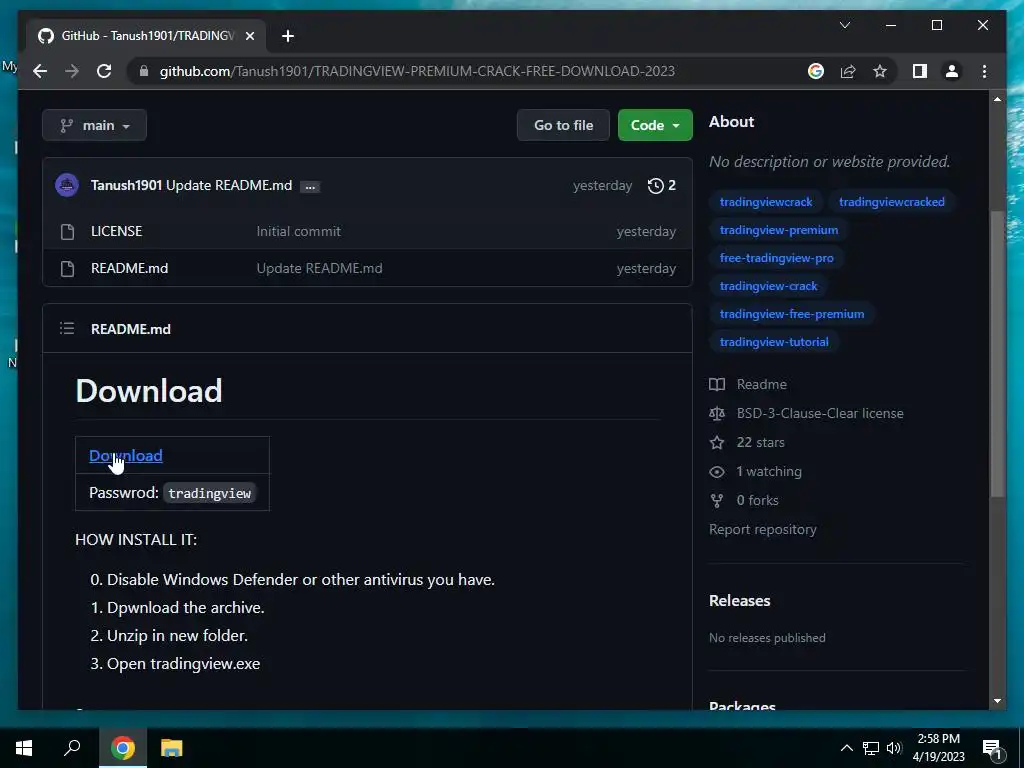Click the browser forward arrow
1024x768 pixels.
(x=72, y=71)
